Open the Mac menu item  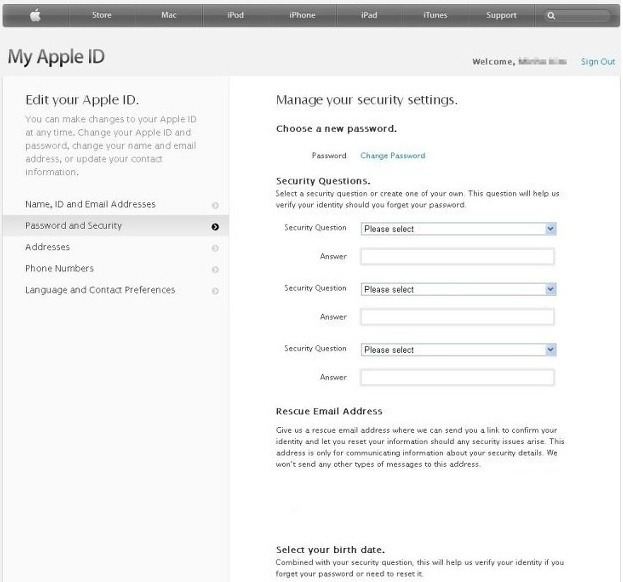pos(169,15)
